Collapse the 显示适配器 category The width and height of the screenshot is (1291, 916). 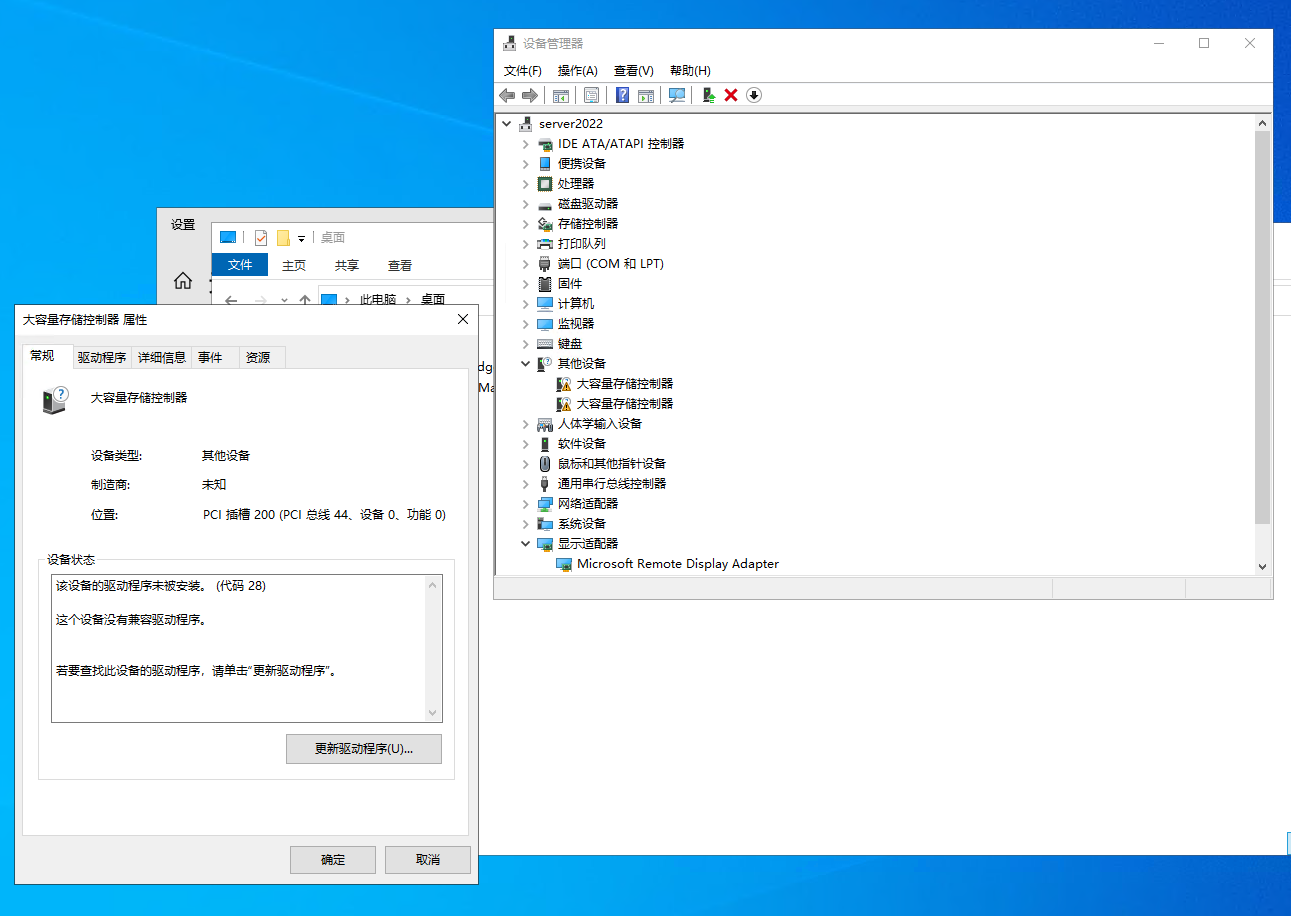(x=526, y=544)
